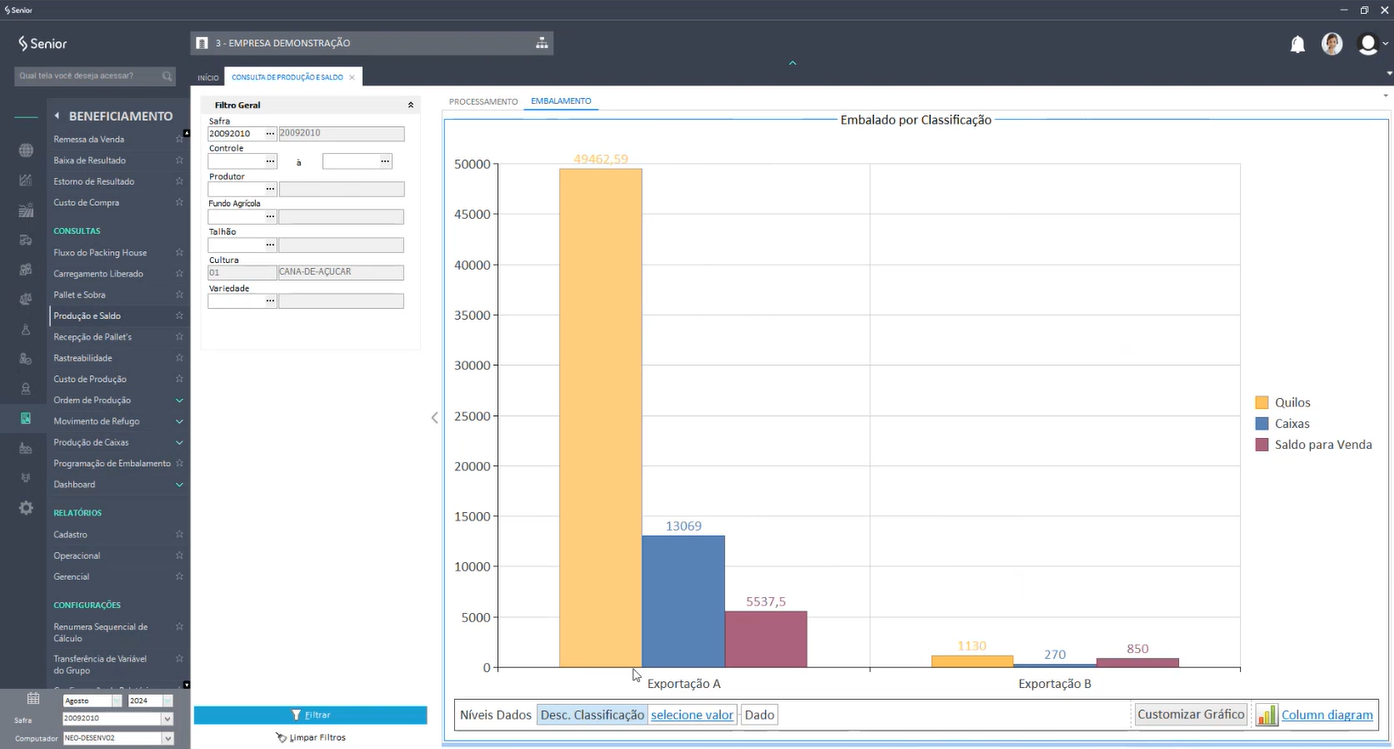The height and width of the screenshot is (749, 1394).
Task: Click the search magnifier in the screen search box
Action: click(167, 76)
